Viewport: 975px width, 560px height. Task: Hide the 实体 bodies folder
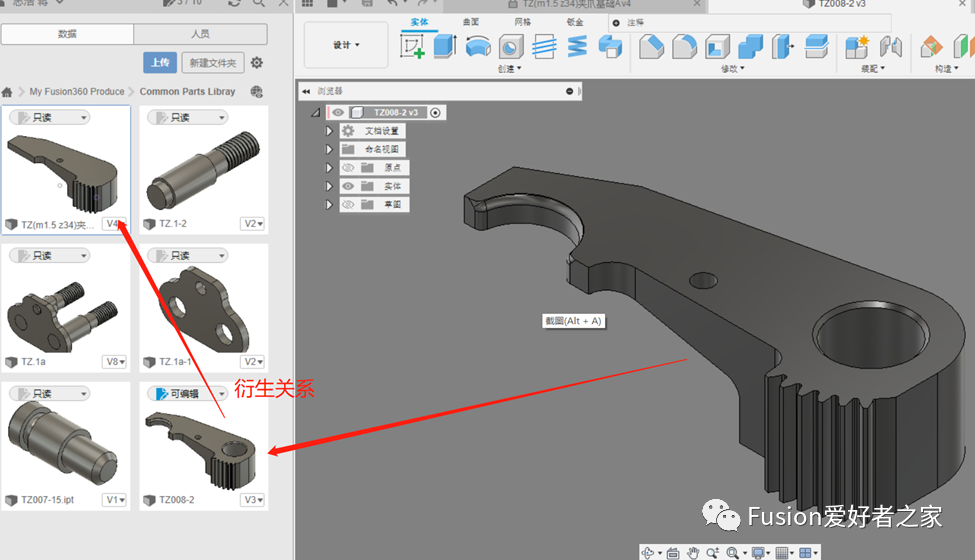pos(349,186)
